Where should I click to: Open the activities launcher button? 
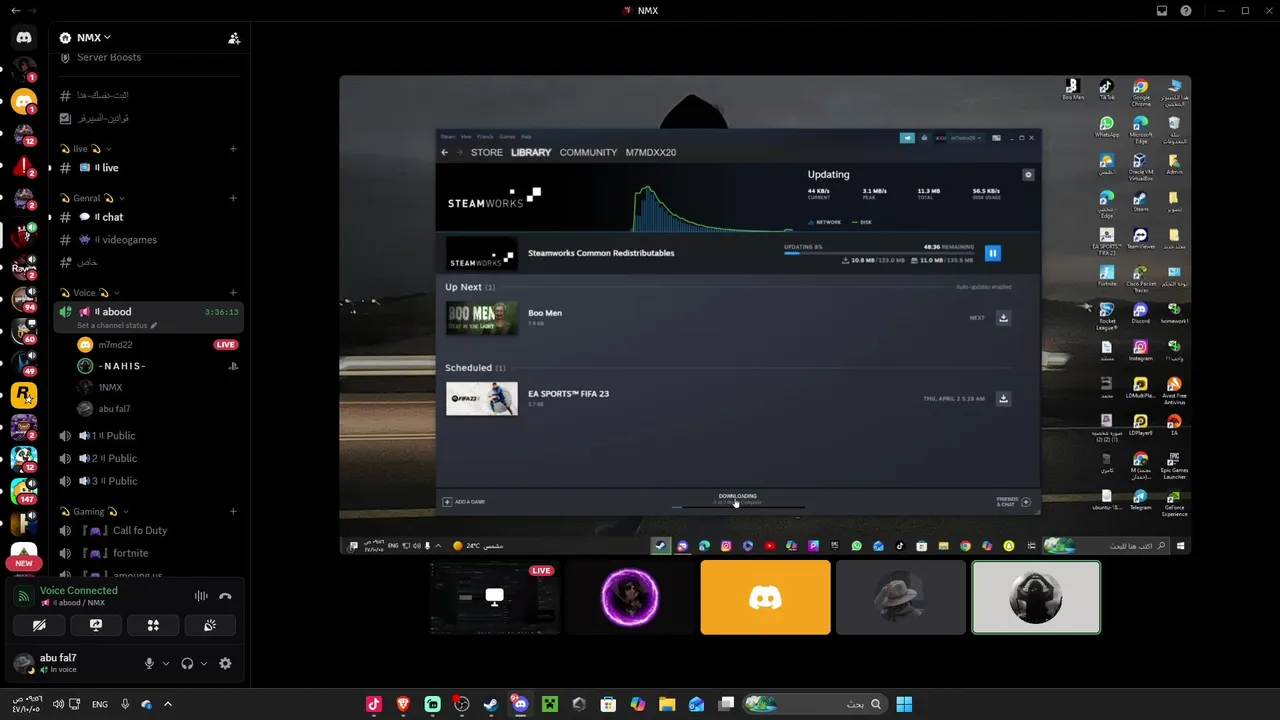pos(153,625)
